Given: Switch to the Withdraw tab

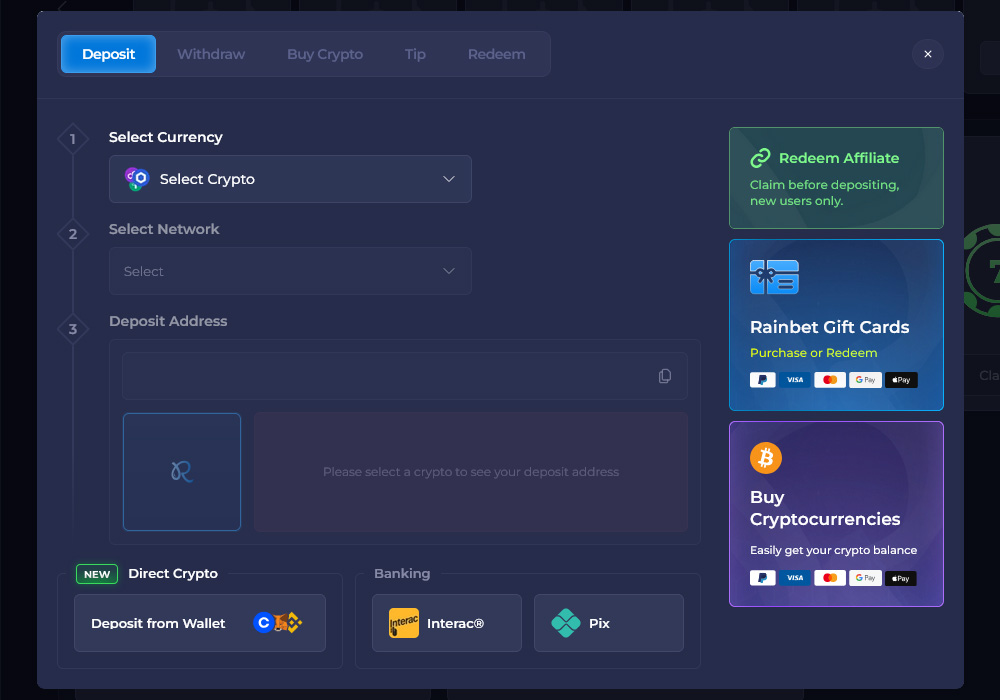Looking at the screenshot, I should click(210, 54).
